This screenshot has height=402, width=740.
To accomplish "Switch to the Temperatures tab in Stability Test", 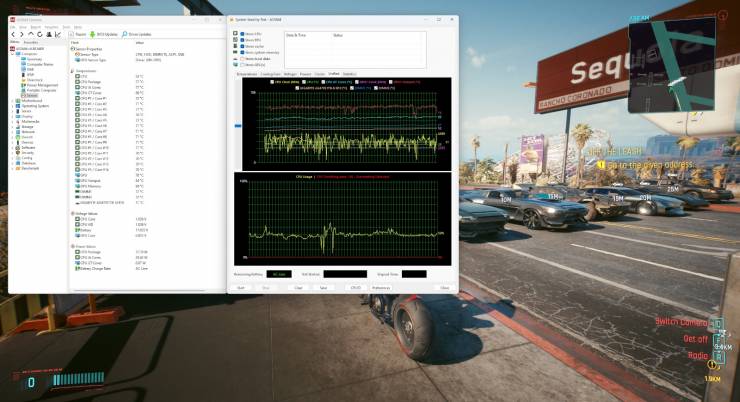I will click(x=247, y=74).
